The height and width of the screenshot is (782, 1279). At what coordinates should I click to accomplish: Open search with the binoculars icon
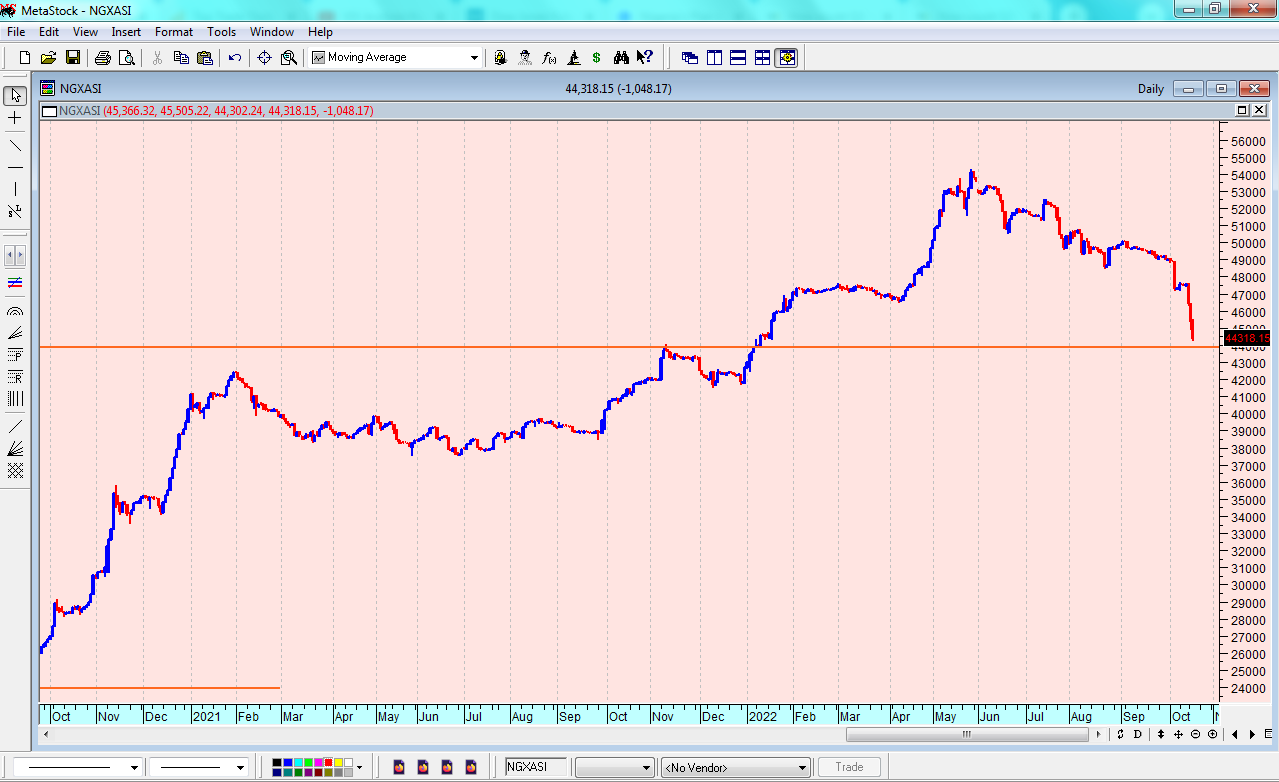[x=621, y=58]
